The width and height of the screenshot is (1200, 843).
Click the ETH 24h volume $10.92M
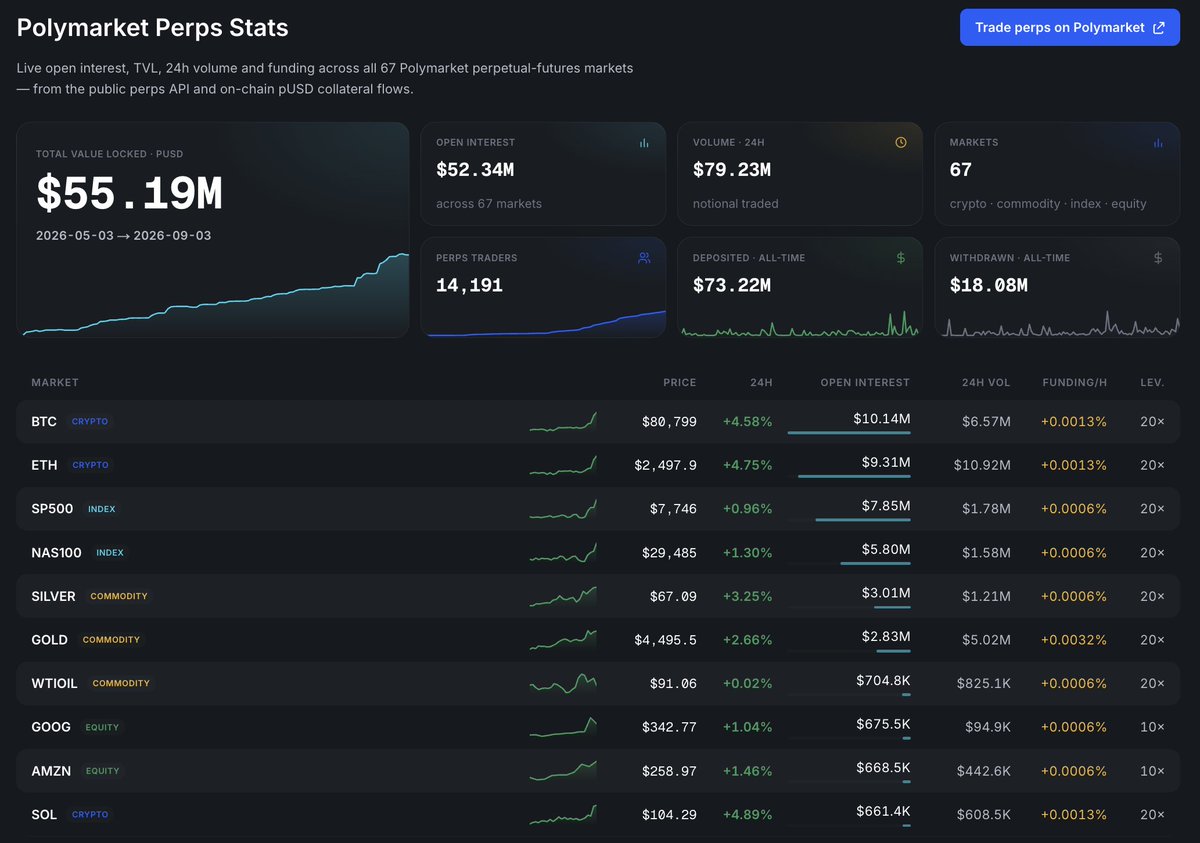(x=982, y=465)
